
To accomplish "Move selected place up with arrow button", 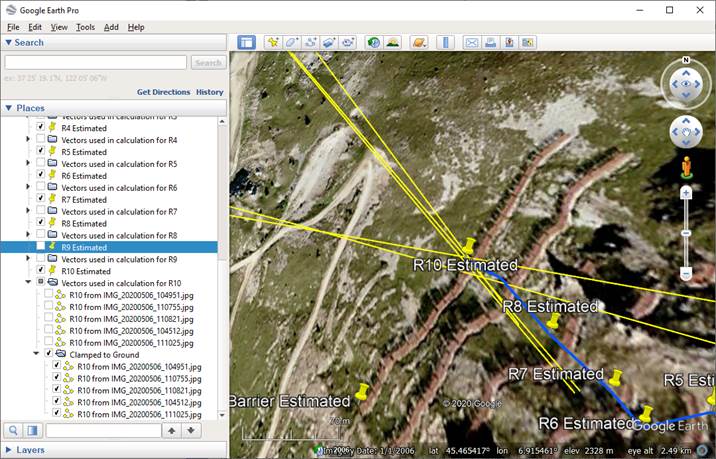I will pos(172,430).
